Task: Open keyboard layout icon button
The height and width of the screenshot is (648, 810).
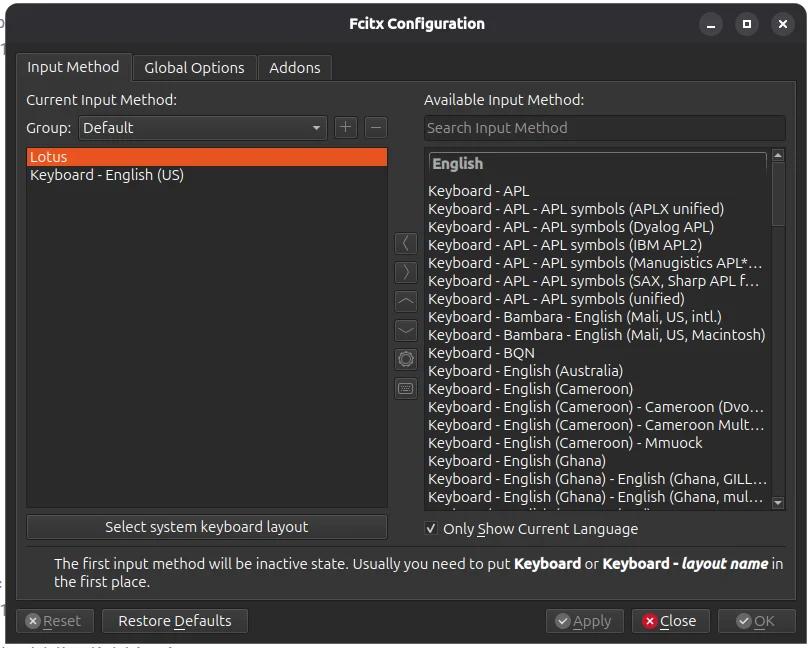Action: click(406, 389)
